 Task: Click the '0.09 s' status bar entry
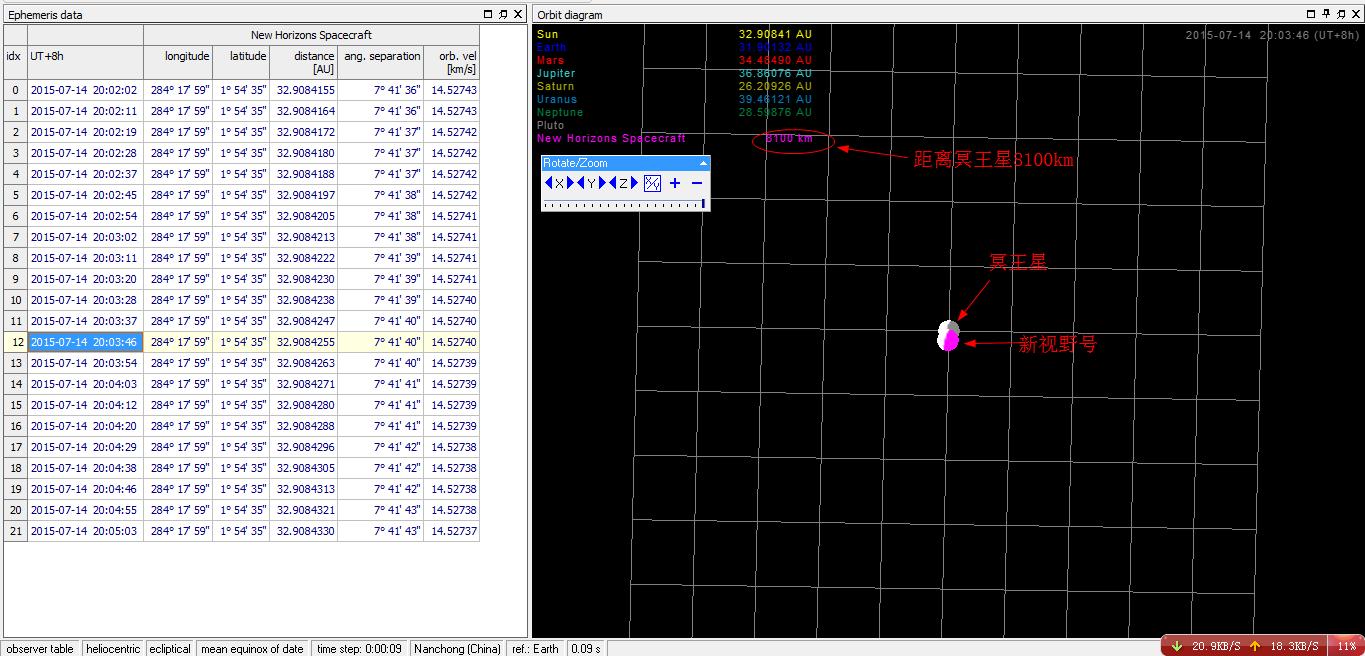[586, 649]
